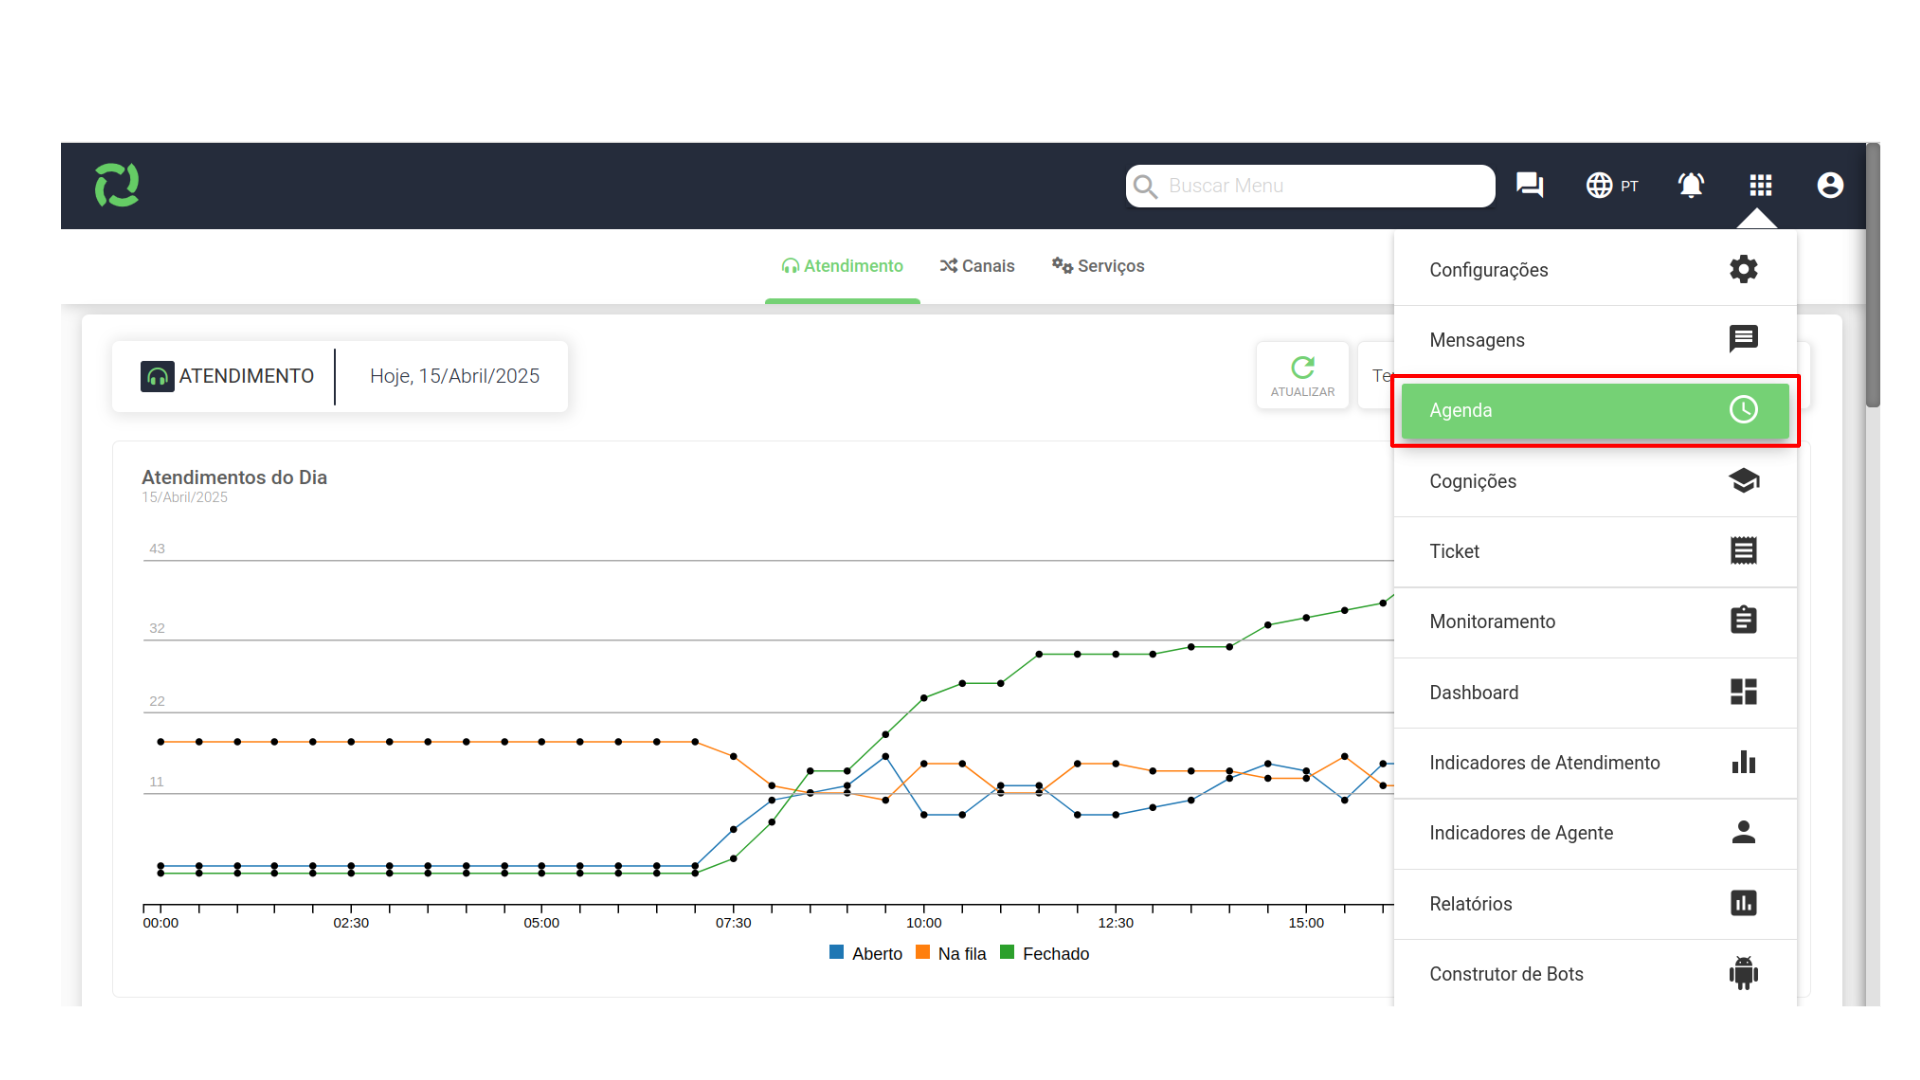The width and height of the screenshot is (1920, 1080).
Task: Open Ticket from the menu
Action: (x=1595, y=551)
